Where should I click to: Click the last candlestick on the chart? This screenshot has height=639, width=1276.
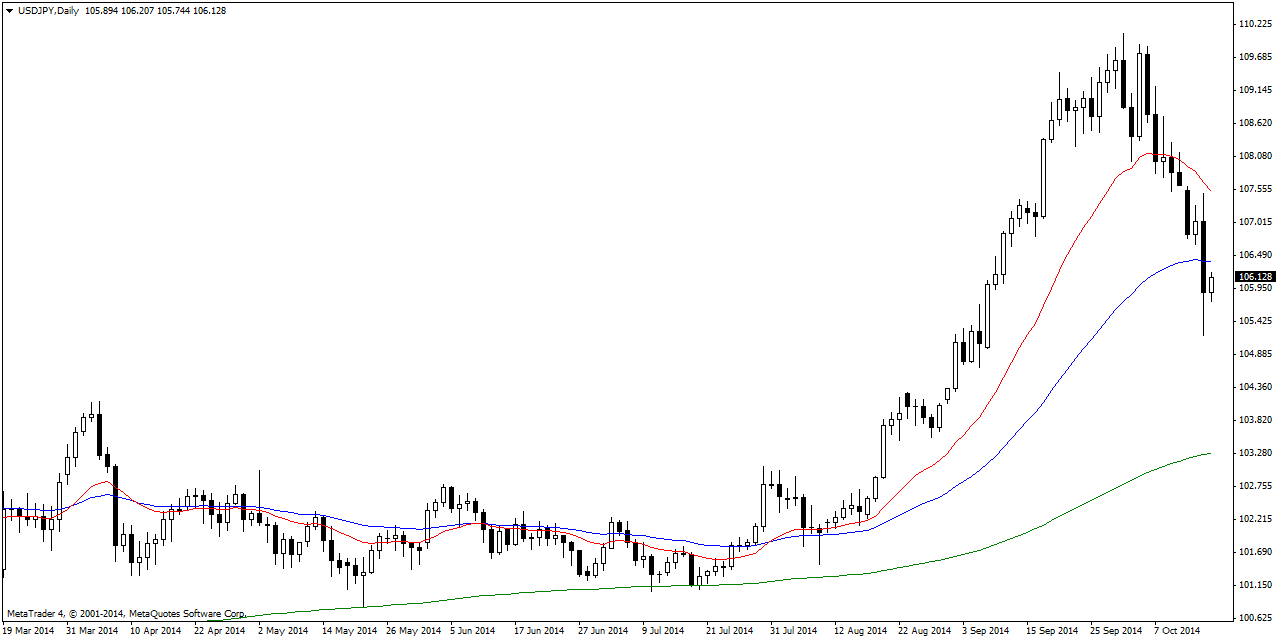1211,285
